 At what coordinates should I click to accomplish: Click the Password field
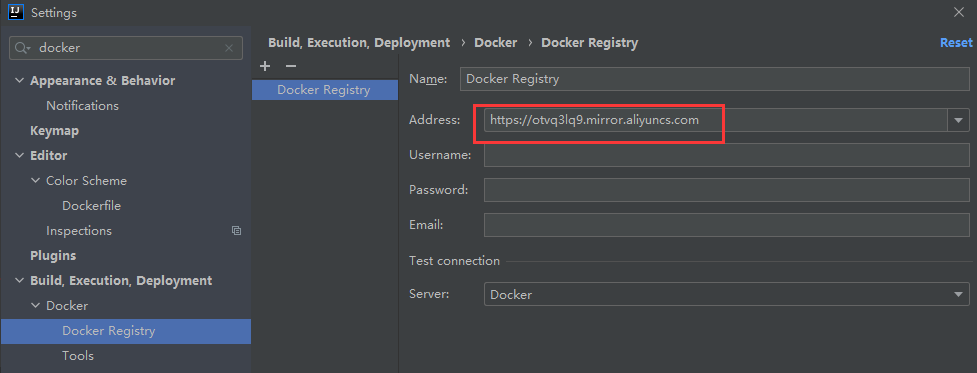(x=727, y=190)
